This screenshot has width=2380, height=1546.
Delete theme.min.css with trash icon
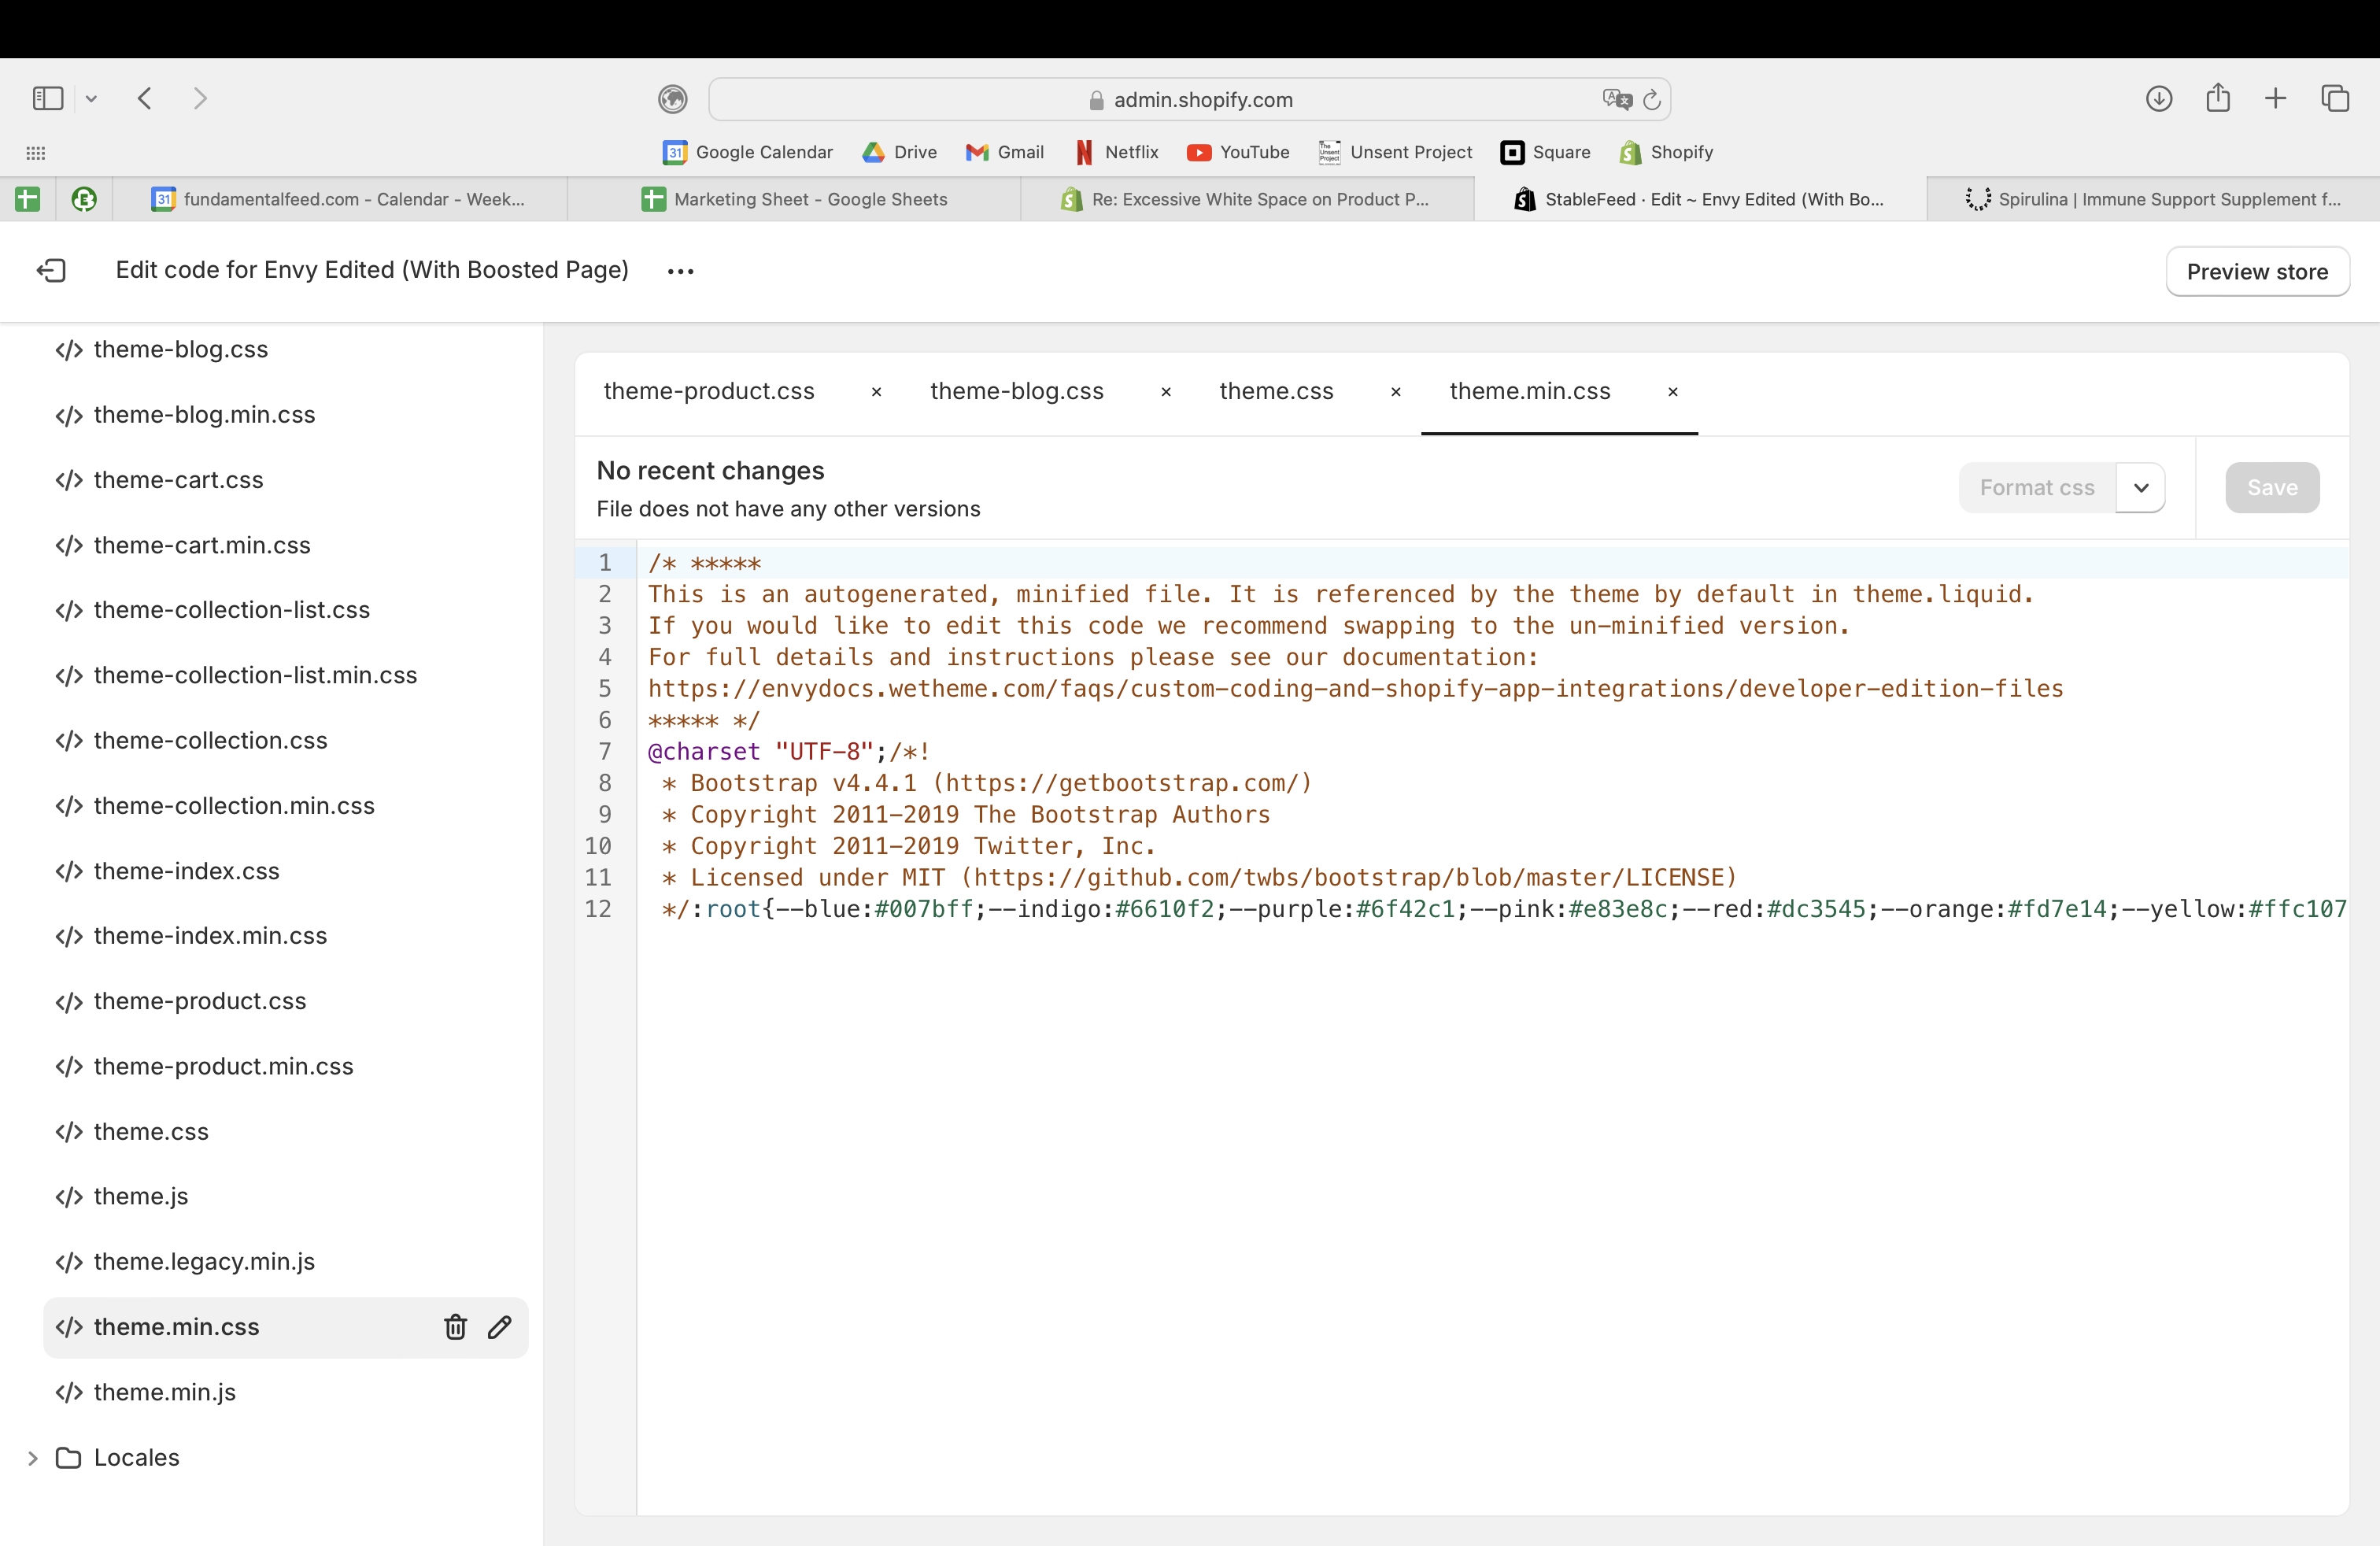tap(455, 1326)
